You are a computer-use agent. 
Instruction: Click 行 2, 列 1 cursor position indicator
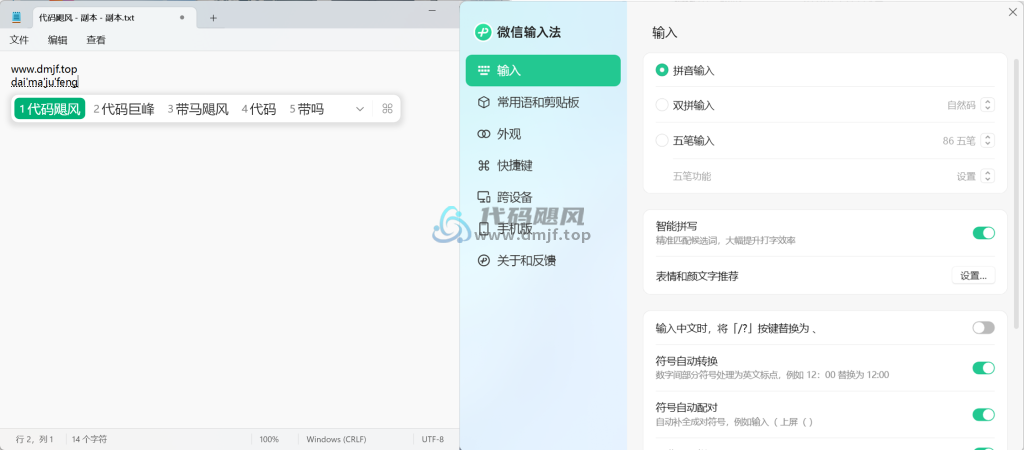point(34,440)
